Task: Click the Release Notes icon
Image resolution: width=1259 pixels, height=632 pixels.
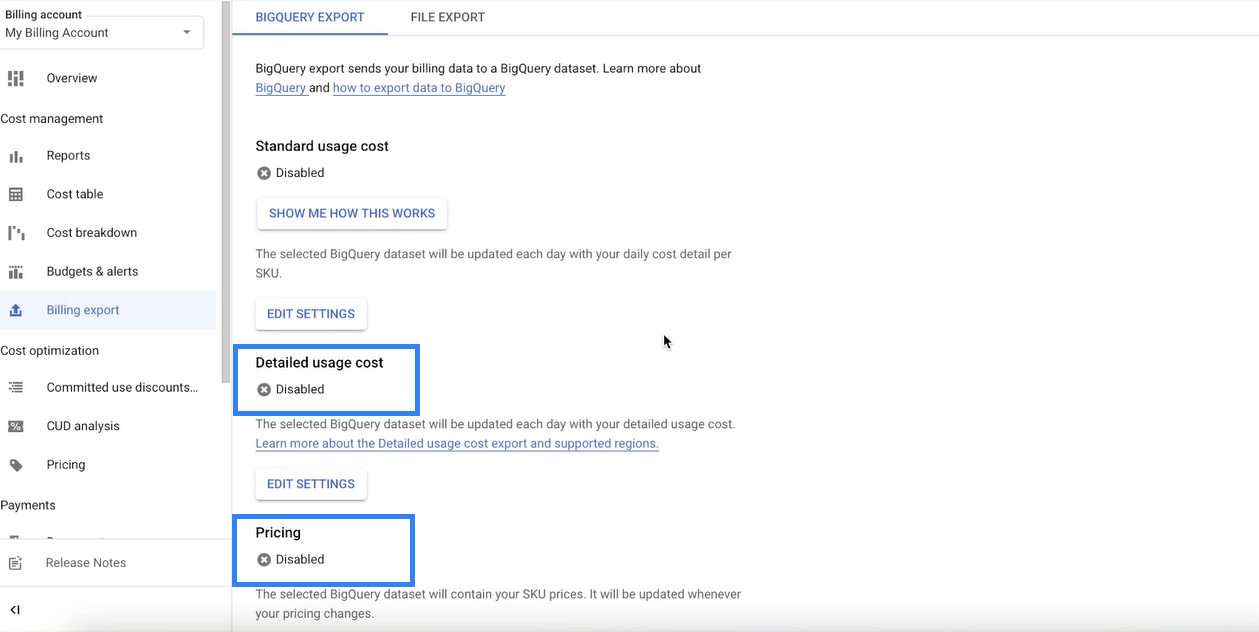Action: [x=15, y=563]
